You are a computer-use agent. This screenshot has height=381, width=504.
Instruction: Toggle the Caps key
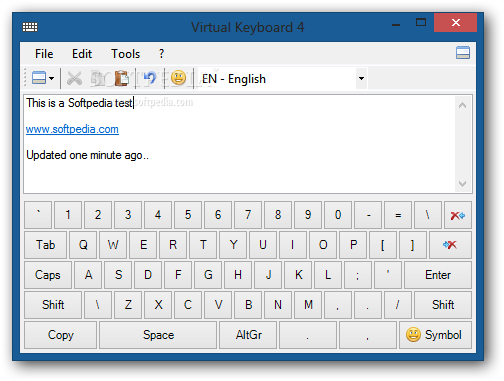pos(48,275)
